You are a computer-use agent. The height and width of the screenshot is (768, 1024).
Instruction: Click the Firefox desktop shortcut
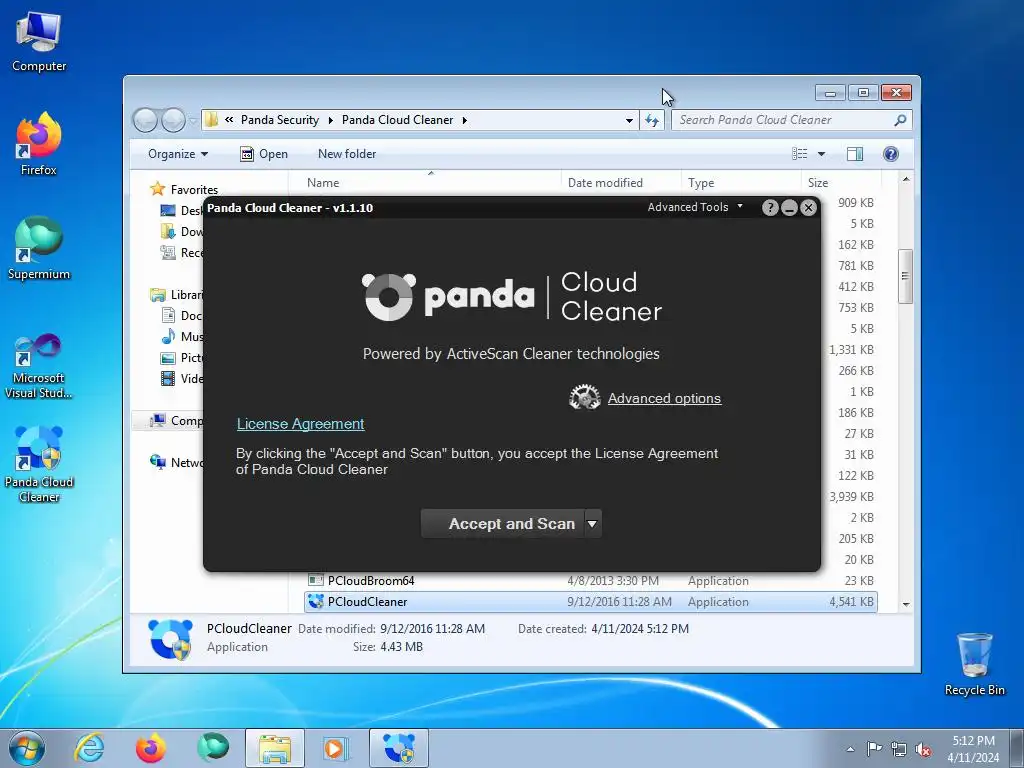pyautogui.click(x=39, y=144)
